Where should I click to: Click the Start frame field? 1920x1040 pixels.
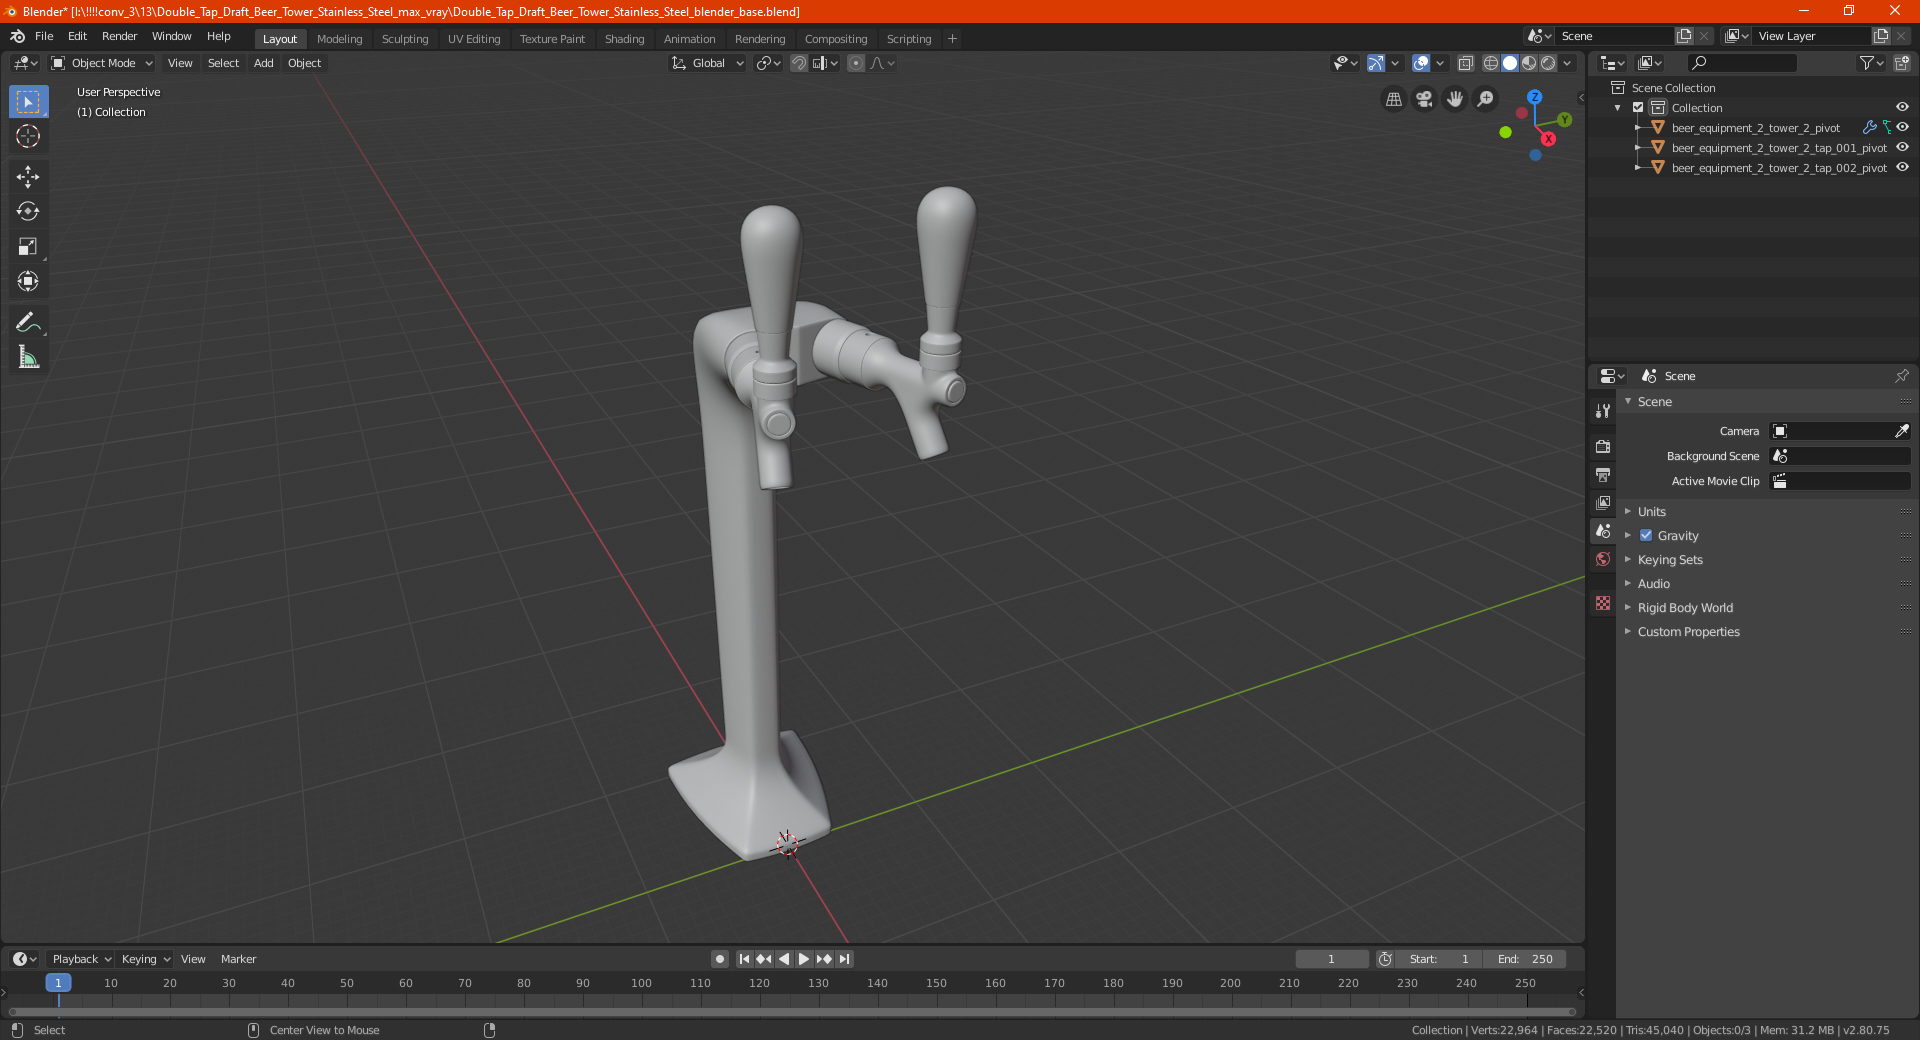click(x=1439, y=959)
